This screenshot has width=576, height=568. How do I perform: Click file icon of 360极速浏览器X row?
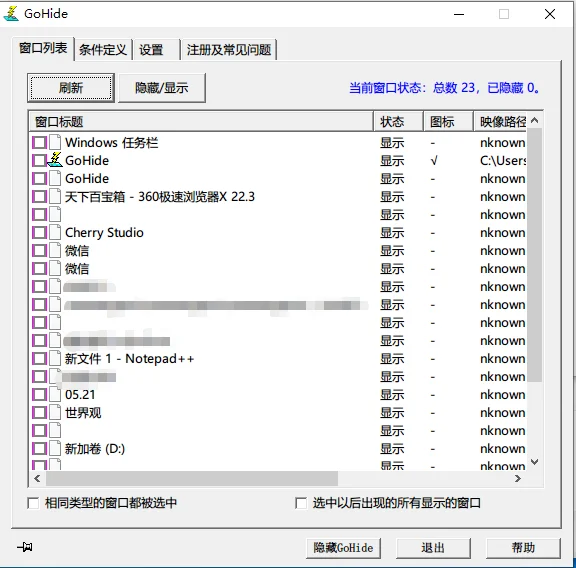click(55, 196)
